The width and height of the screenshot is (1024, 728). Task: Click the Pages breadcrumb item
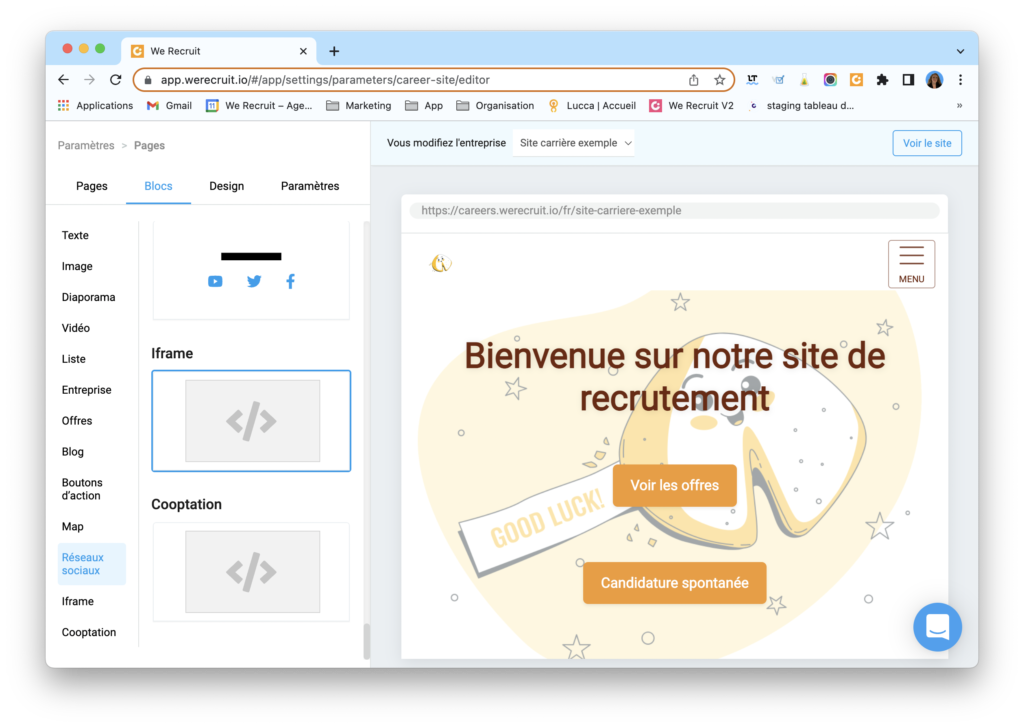click(149, 146)
